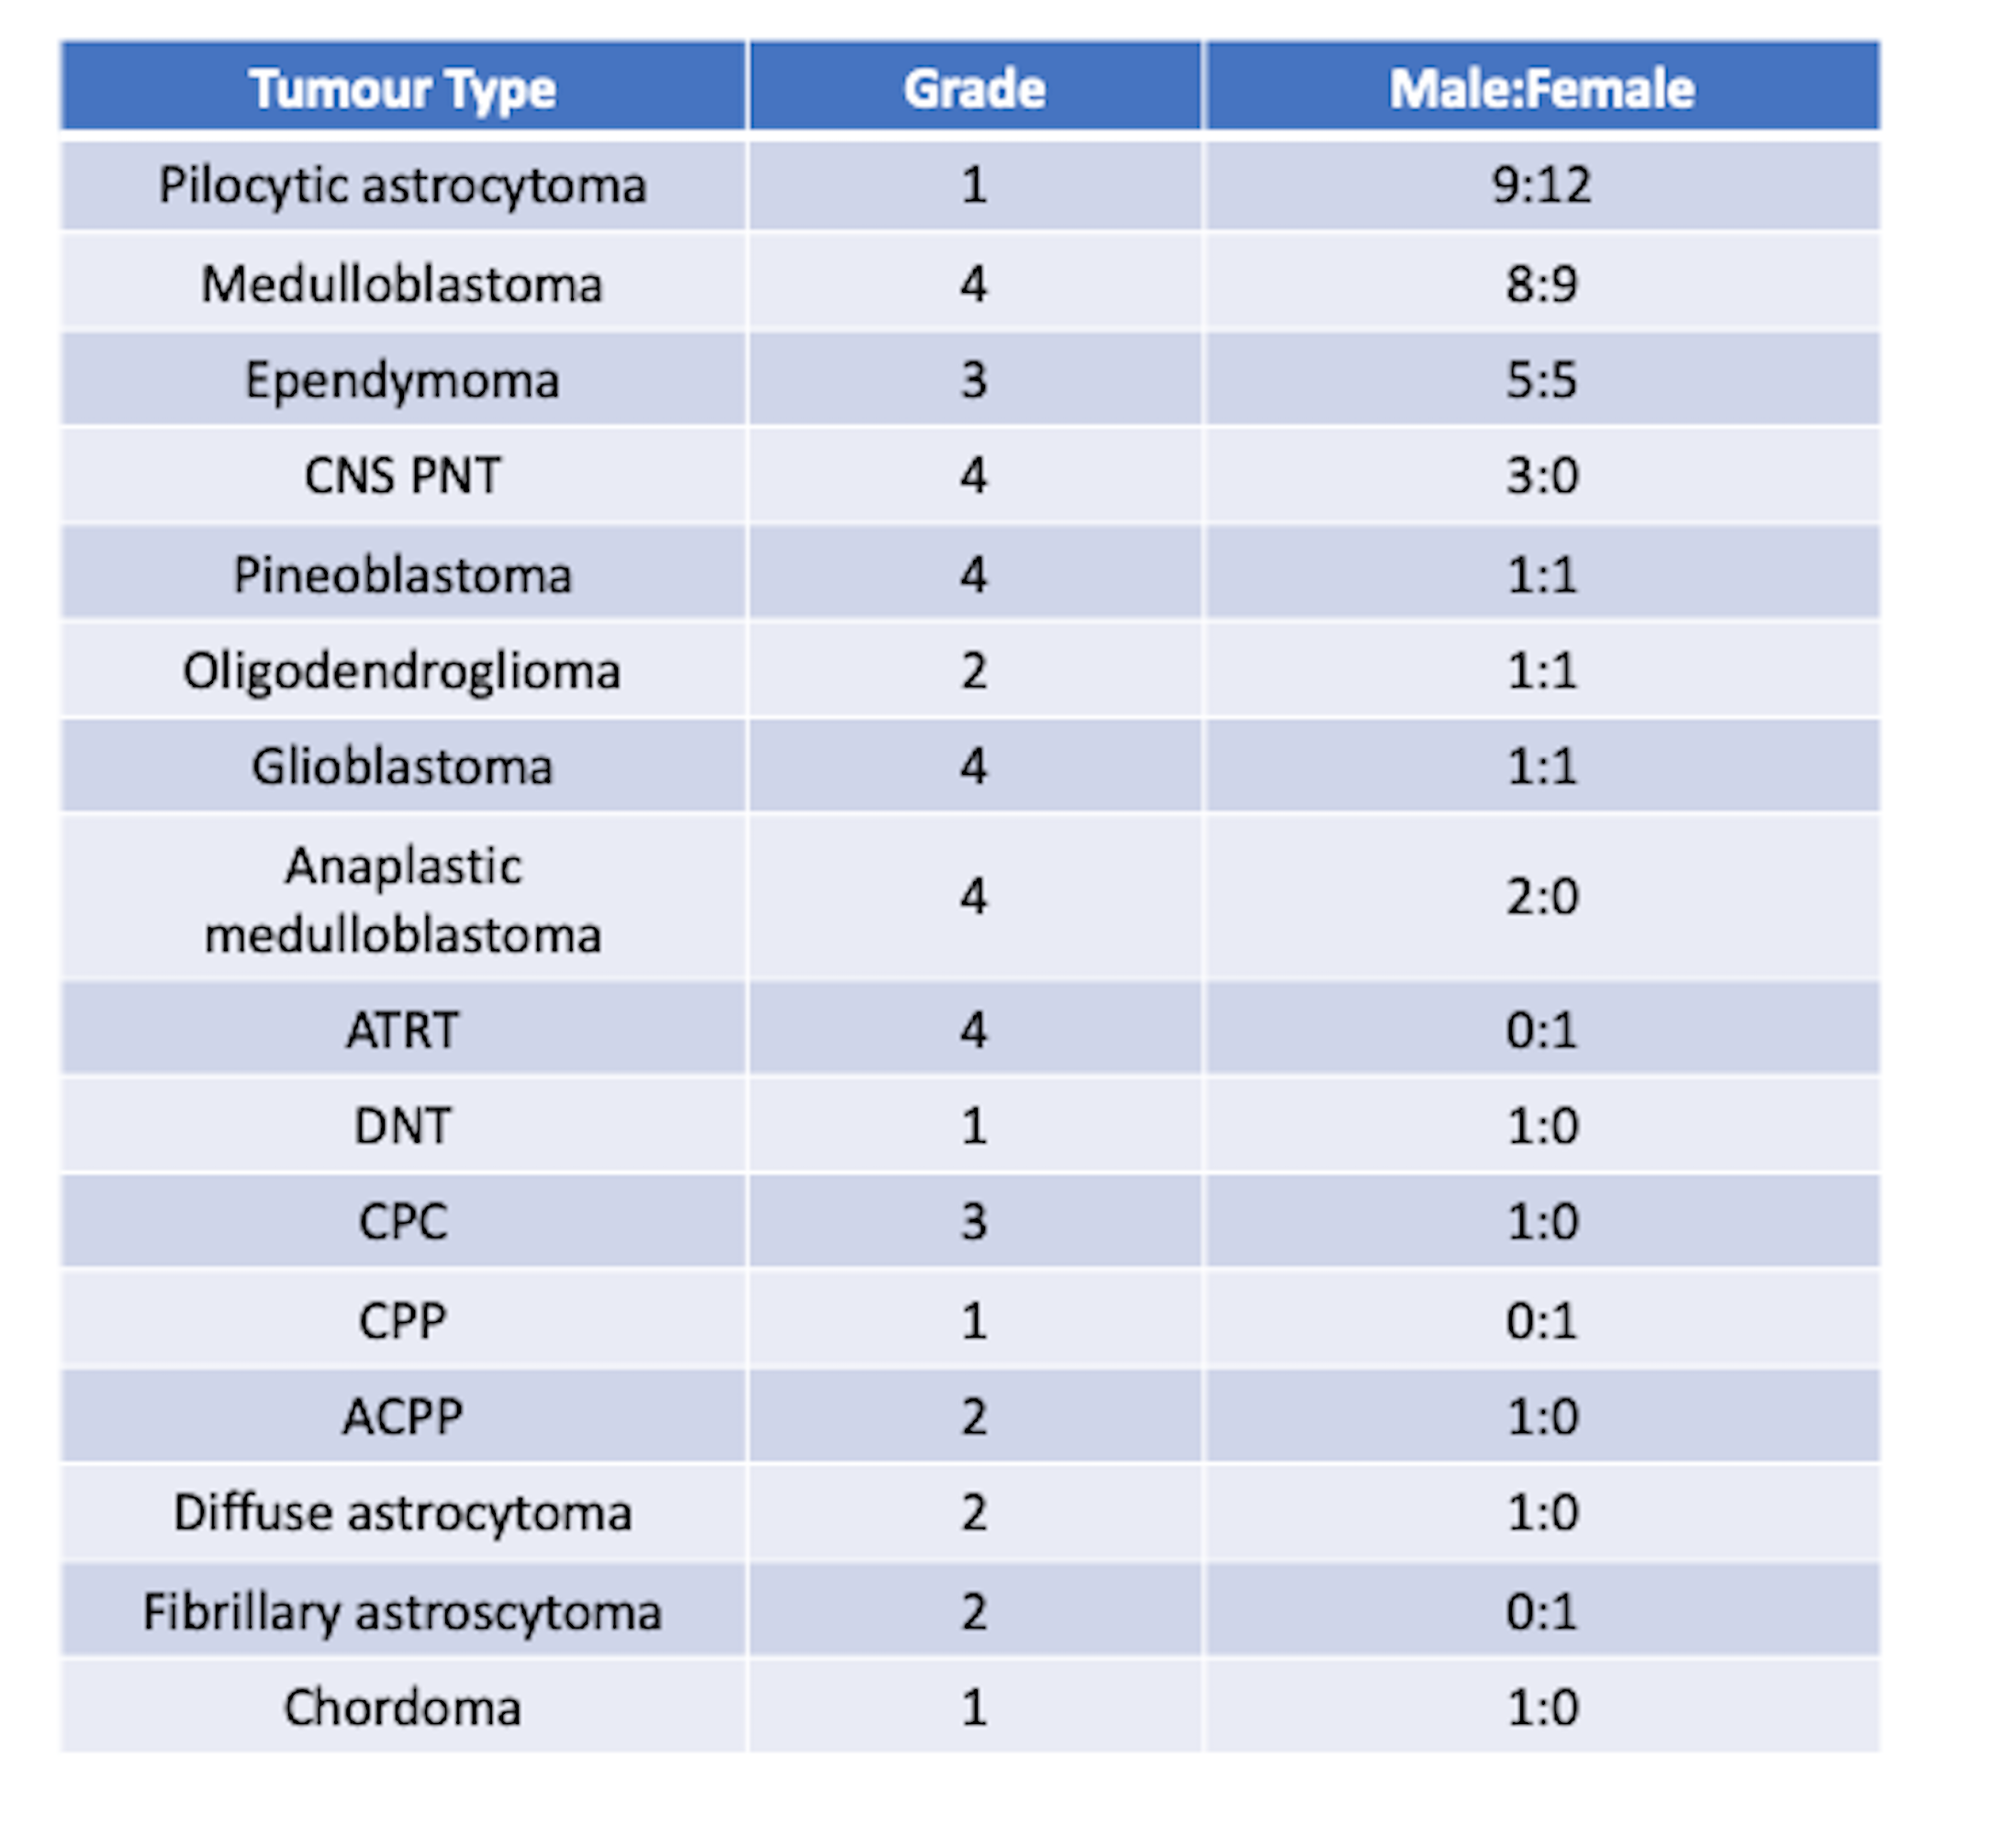Select the Ependymoma tumour type cell
Screen dimensions: 1993x1848
point(403,380)
